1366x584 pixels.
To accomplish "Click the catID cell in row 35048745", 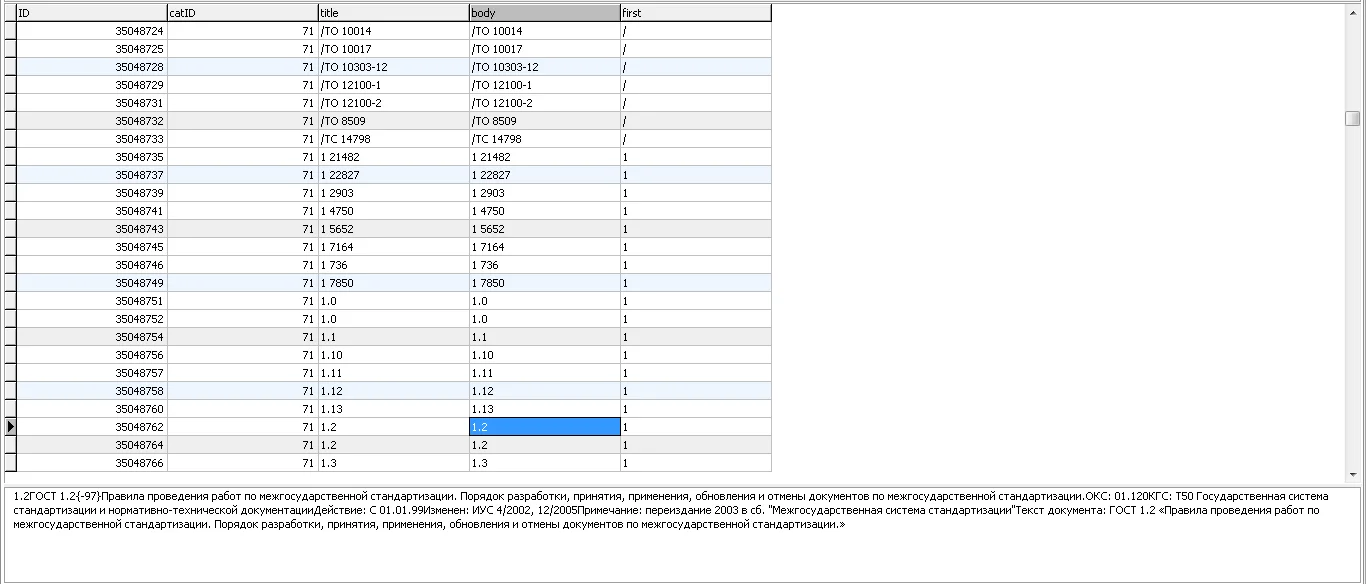I will tap(242, 247).
